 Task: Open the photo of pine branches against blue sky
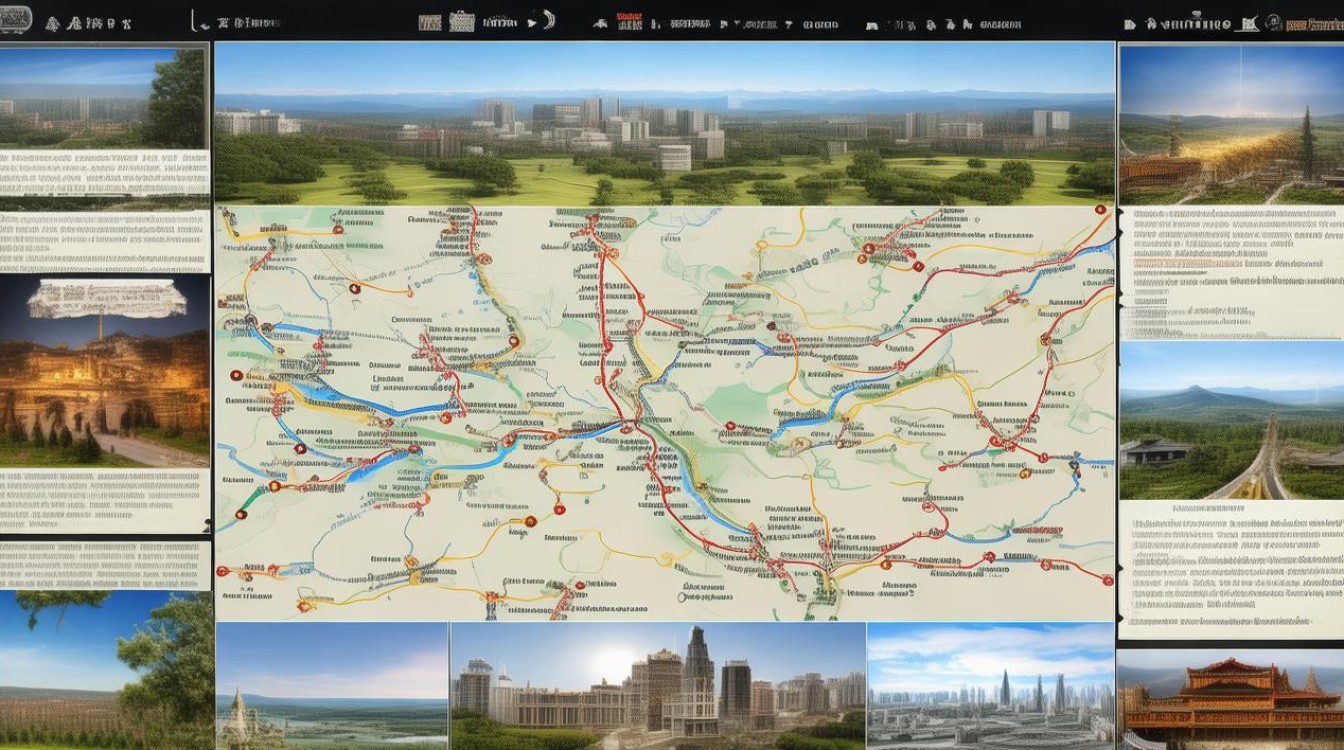pos(105,670)
